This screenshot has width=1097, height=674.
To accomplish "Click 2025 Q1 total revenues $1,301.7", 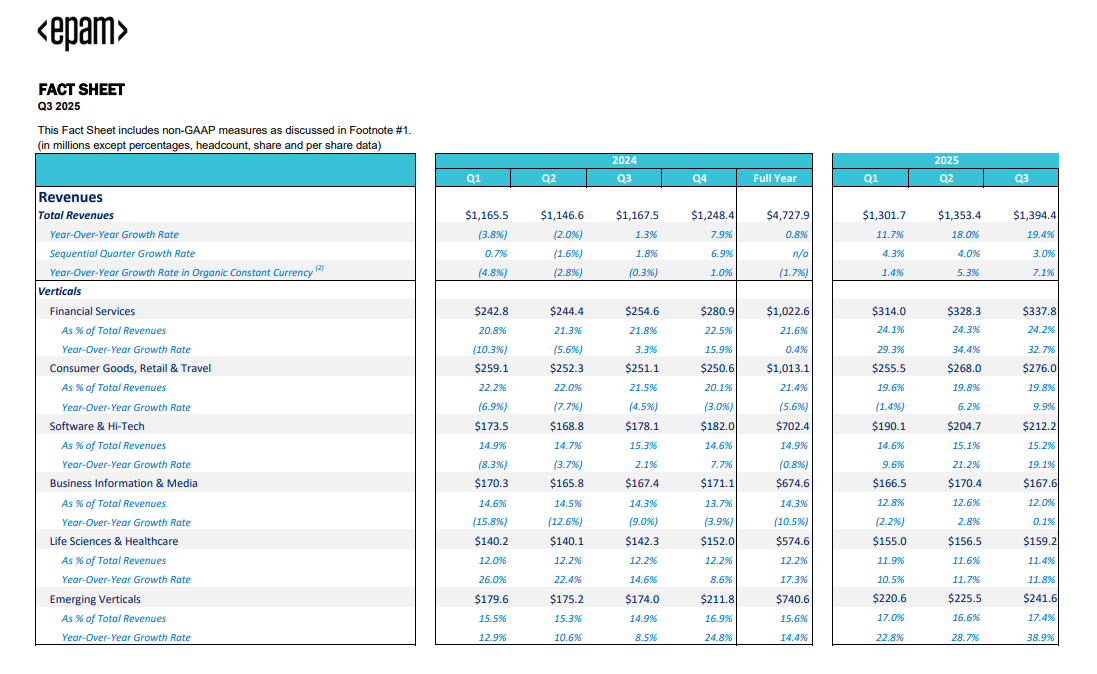I will [884, 216].
